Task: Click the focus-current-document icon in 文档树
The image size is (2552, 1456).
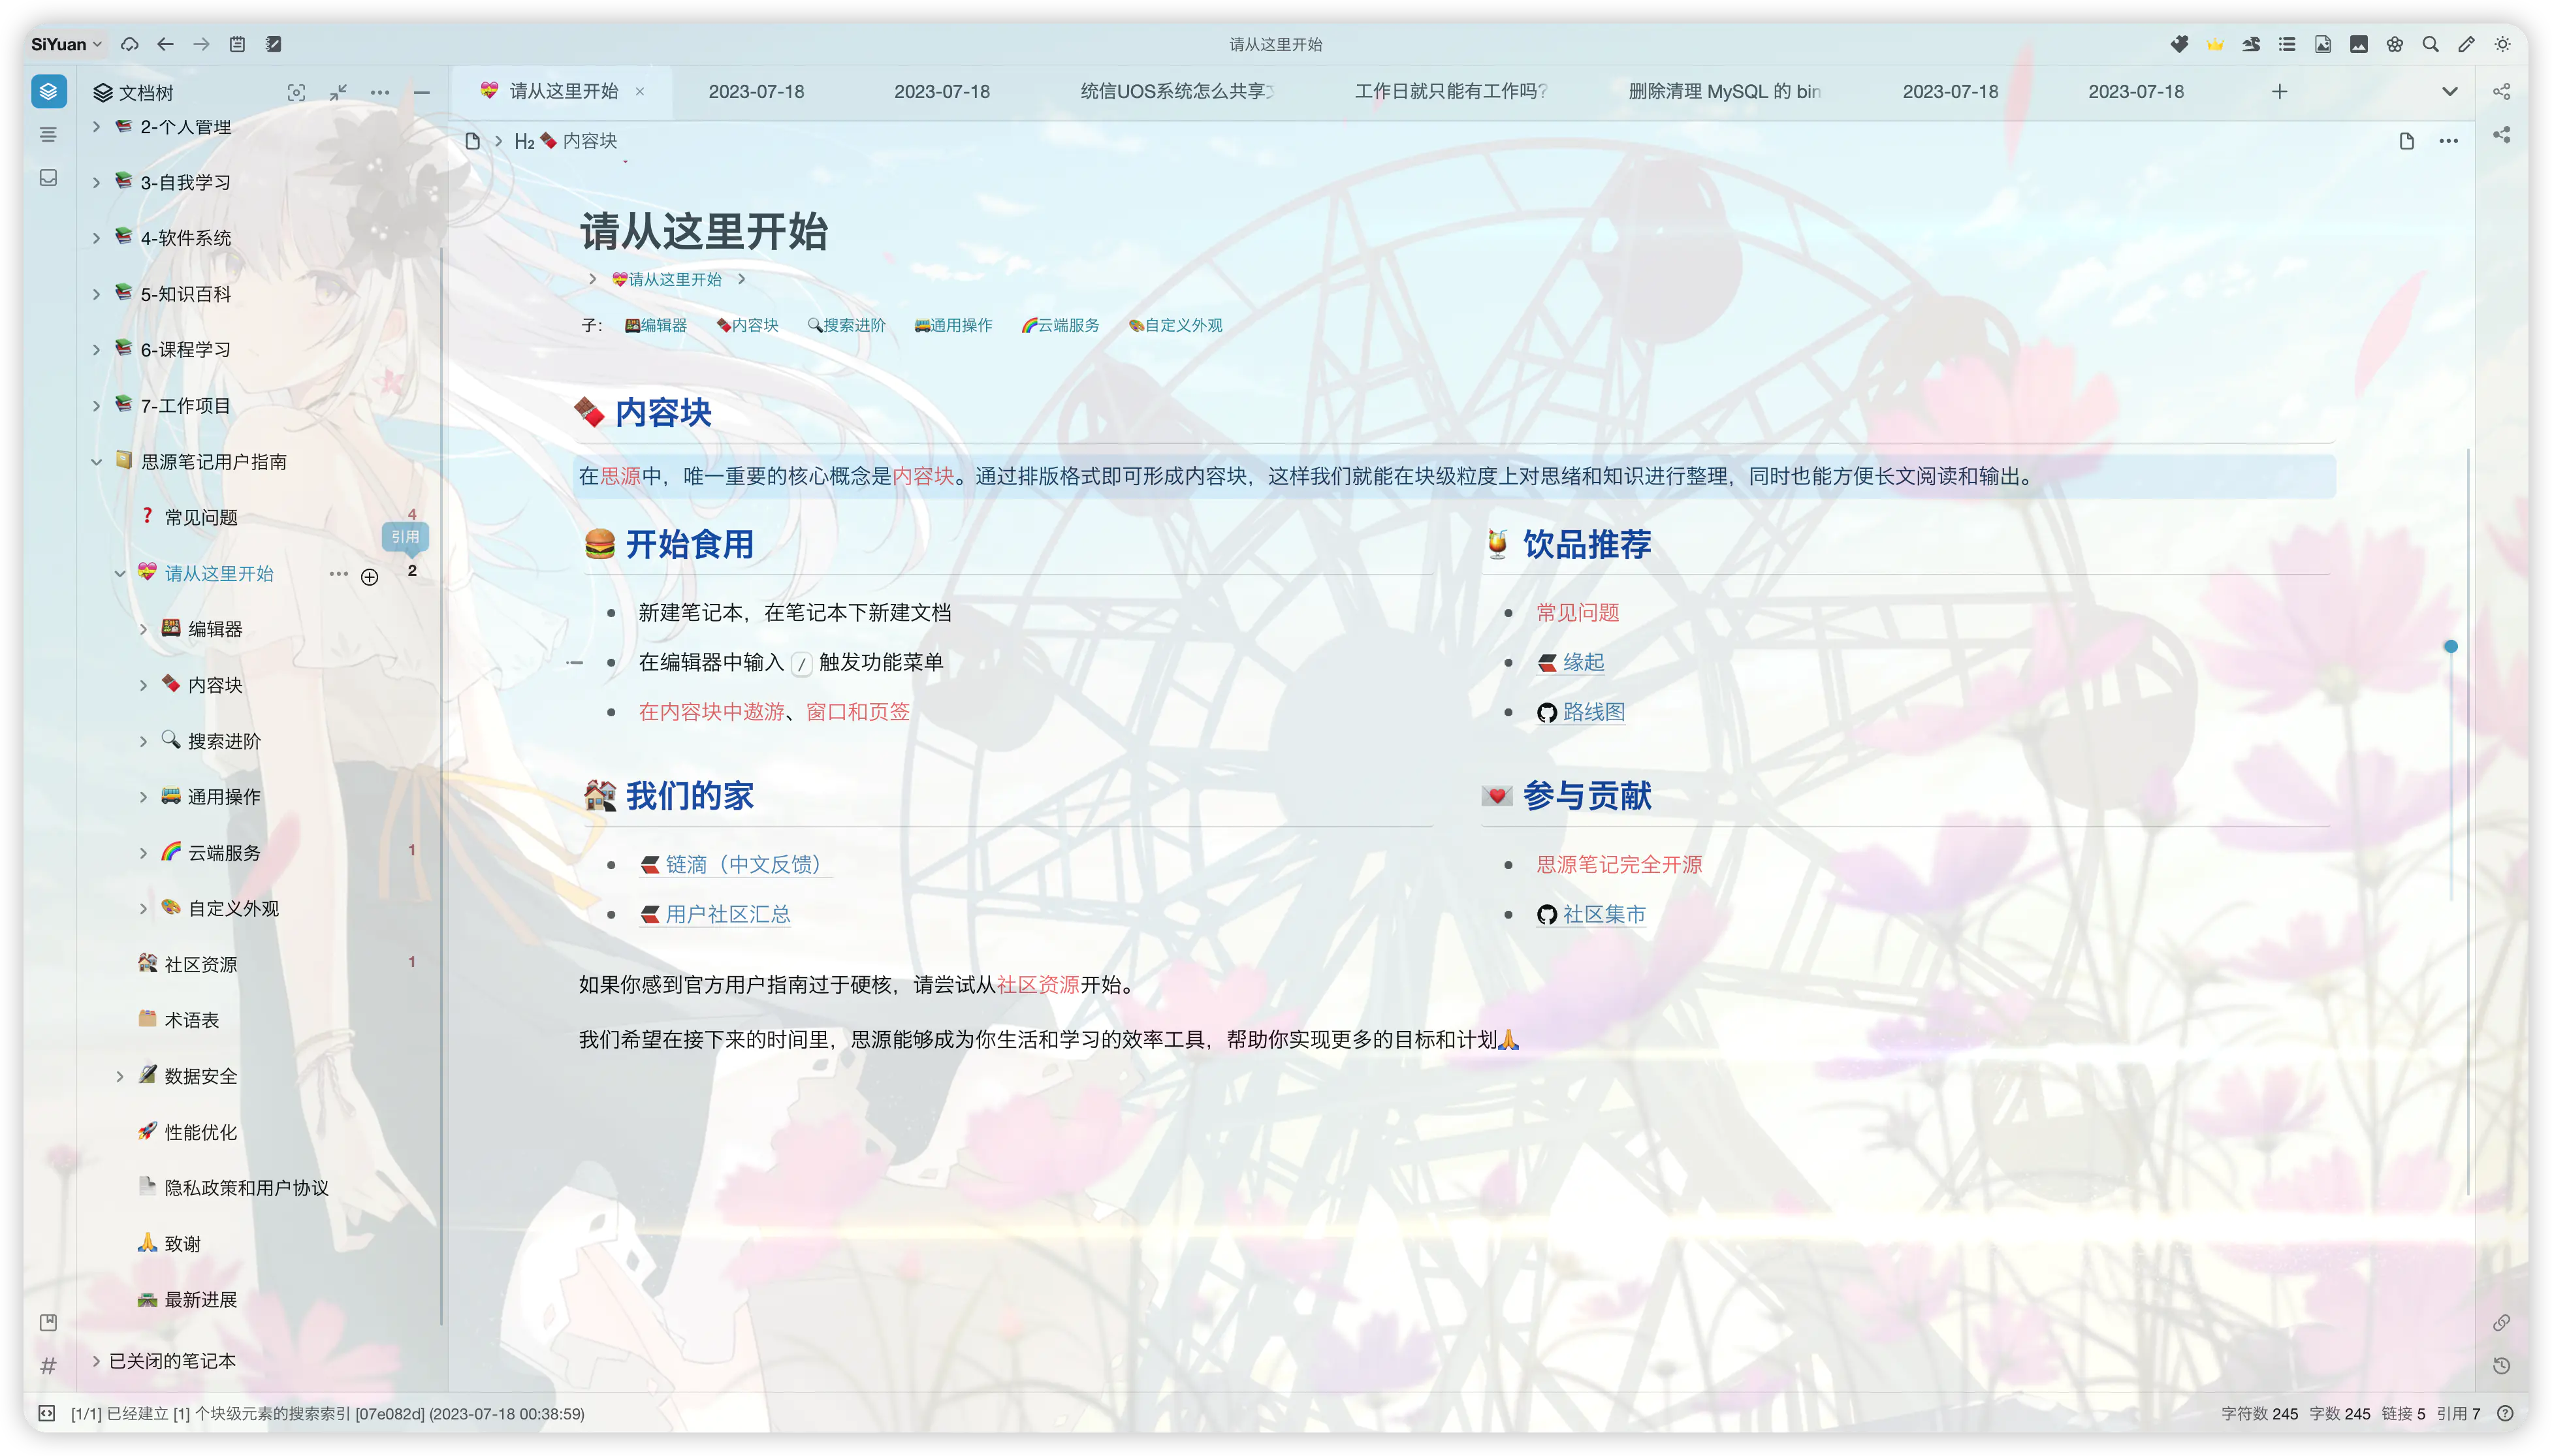Action: coord(296,92)
